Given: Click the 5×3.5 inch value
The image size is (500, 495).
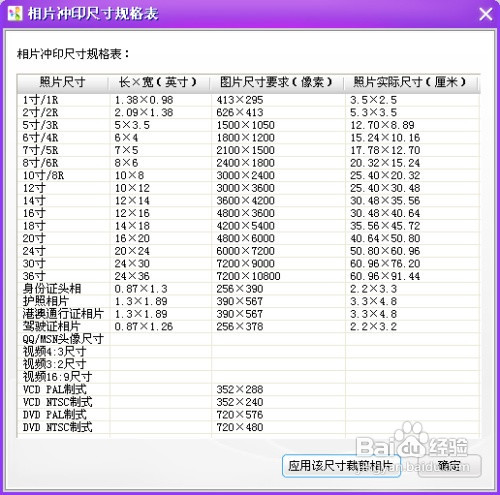Looking at the screenshot, I should pos(132,125).
